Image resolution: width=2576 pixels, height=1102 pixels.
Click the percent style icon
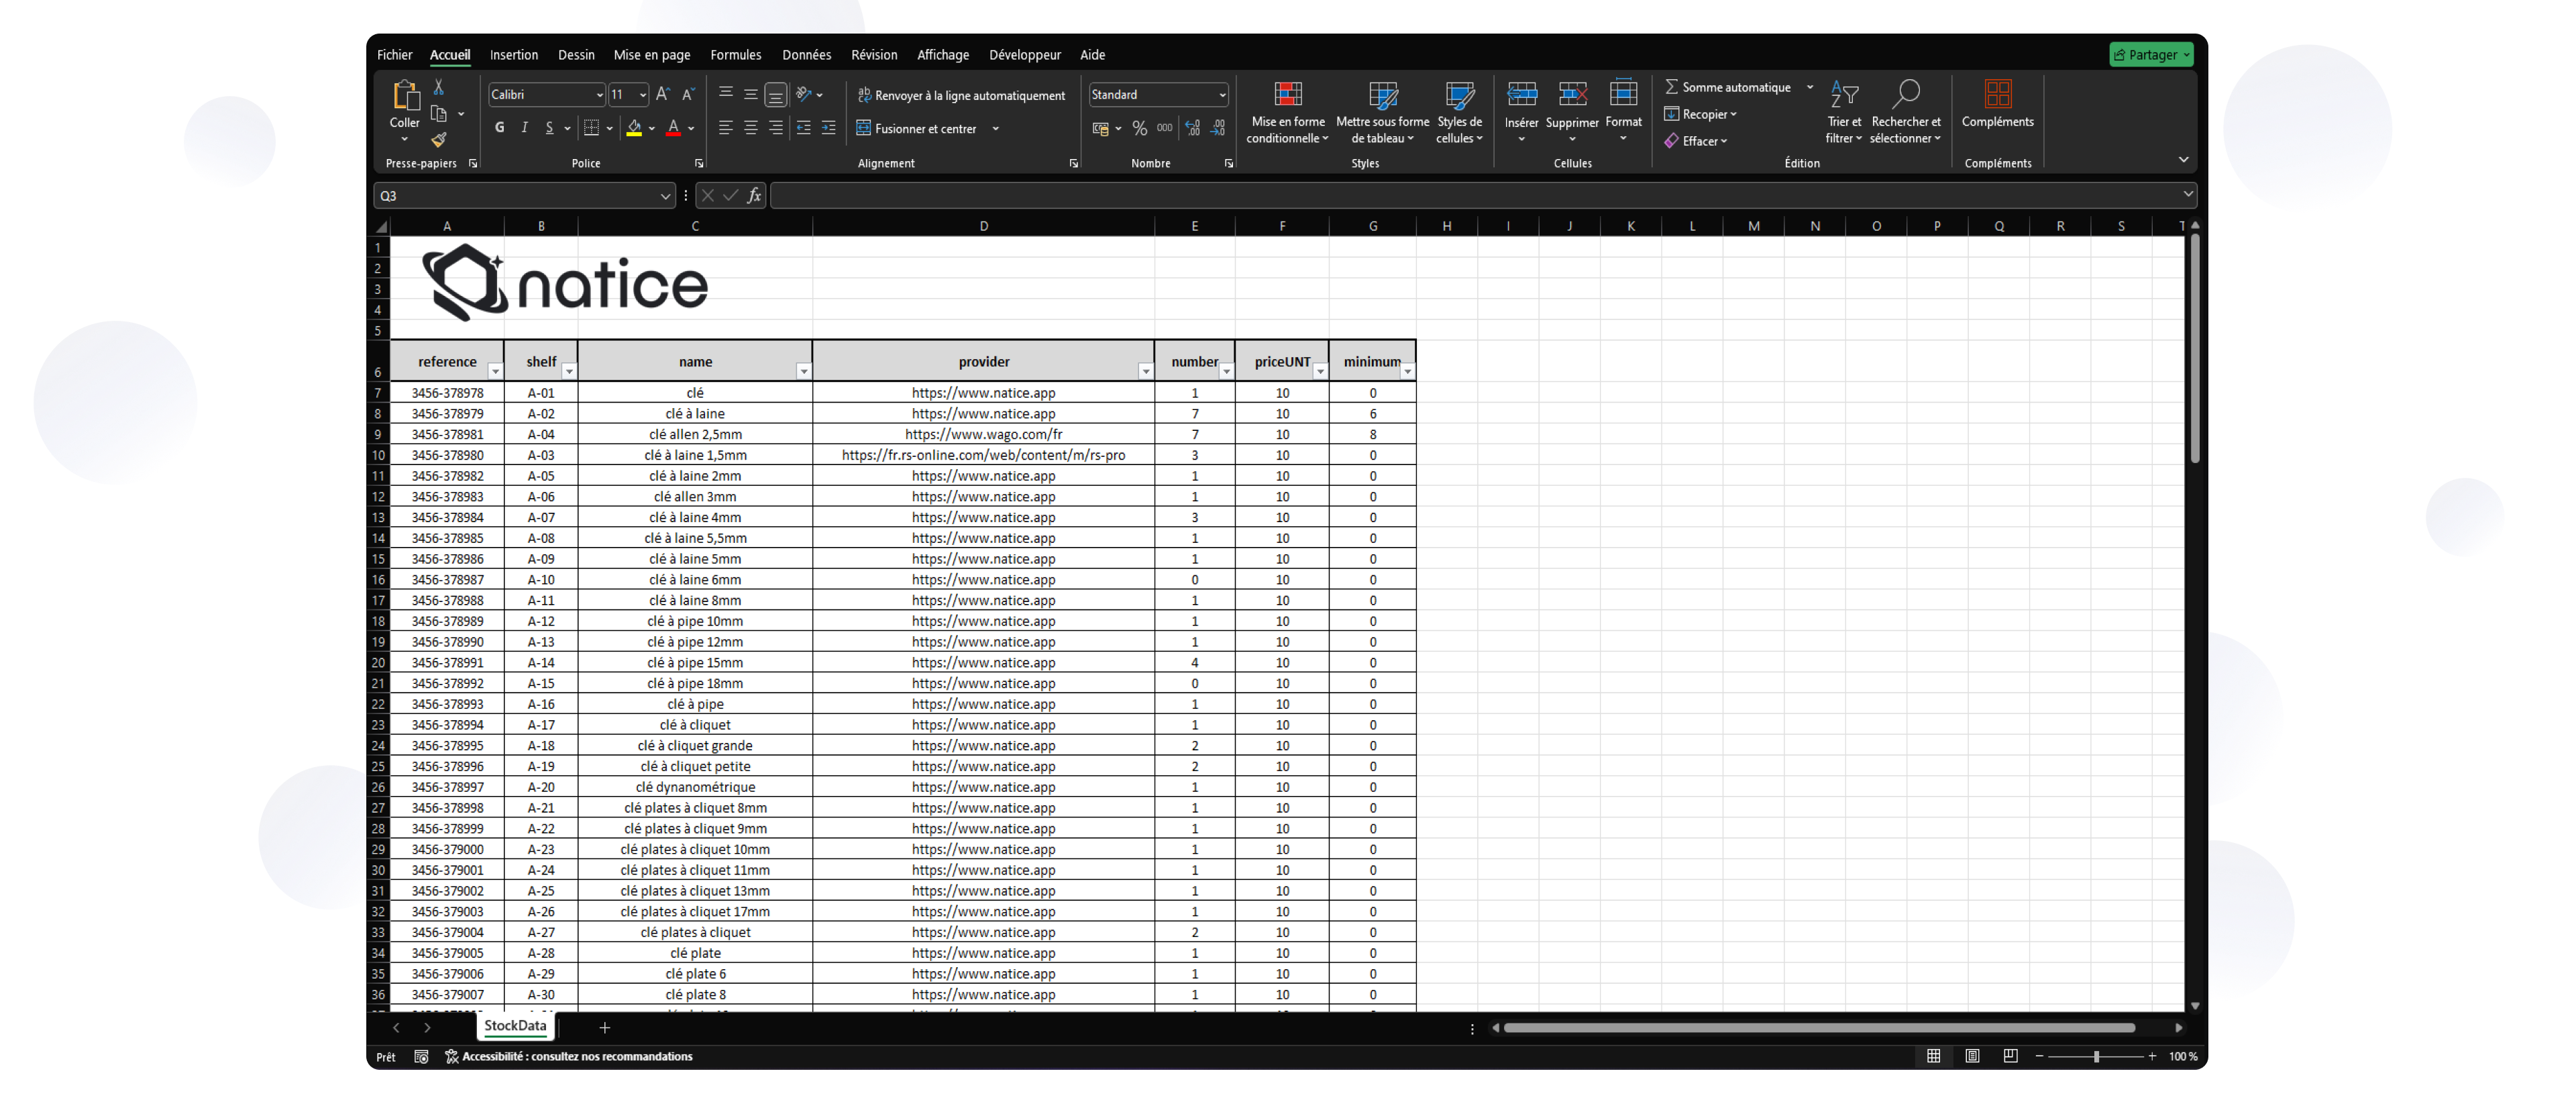[1139, 128]
